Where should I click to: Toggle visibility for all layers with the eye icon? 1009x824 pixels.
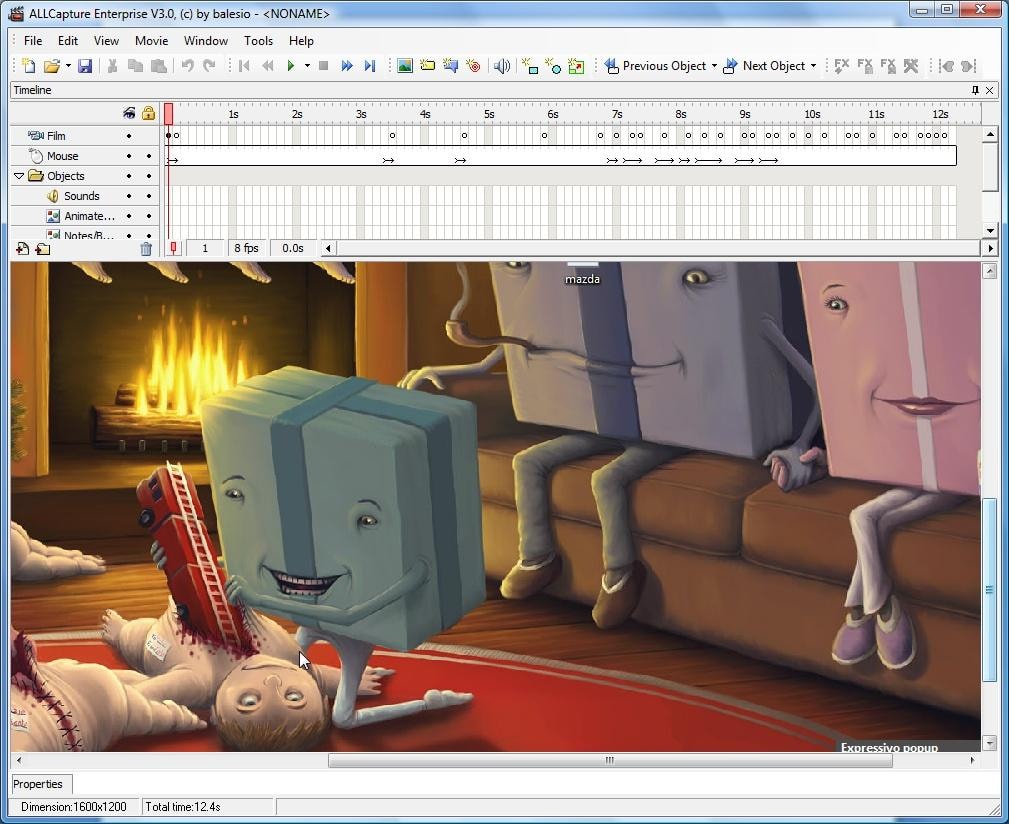[129, 114]
